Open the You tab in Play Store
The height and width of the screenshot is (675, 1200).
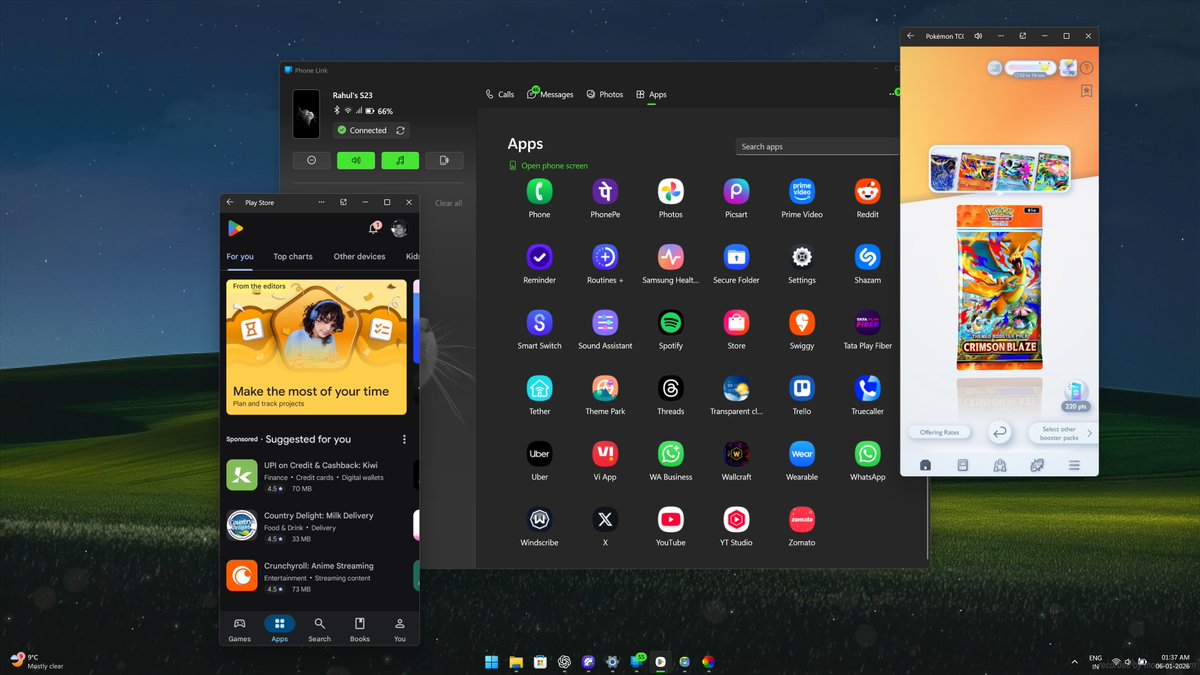(x=400, y=629)
